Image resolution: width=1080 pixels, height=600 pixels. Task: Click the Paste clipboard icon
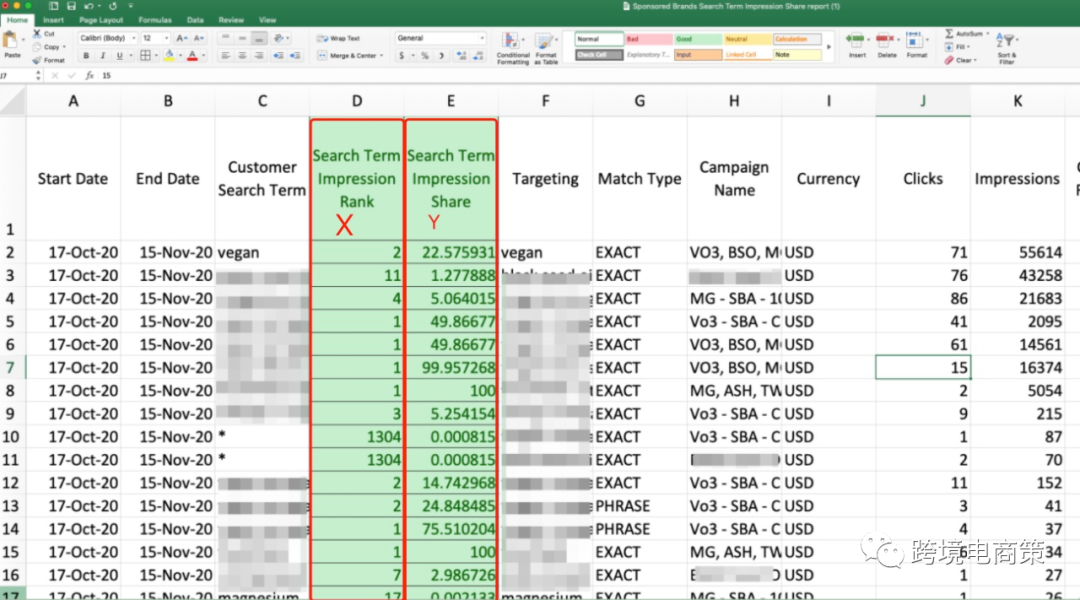[x=12, y=41]
